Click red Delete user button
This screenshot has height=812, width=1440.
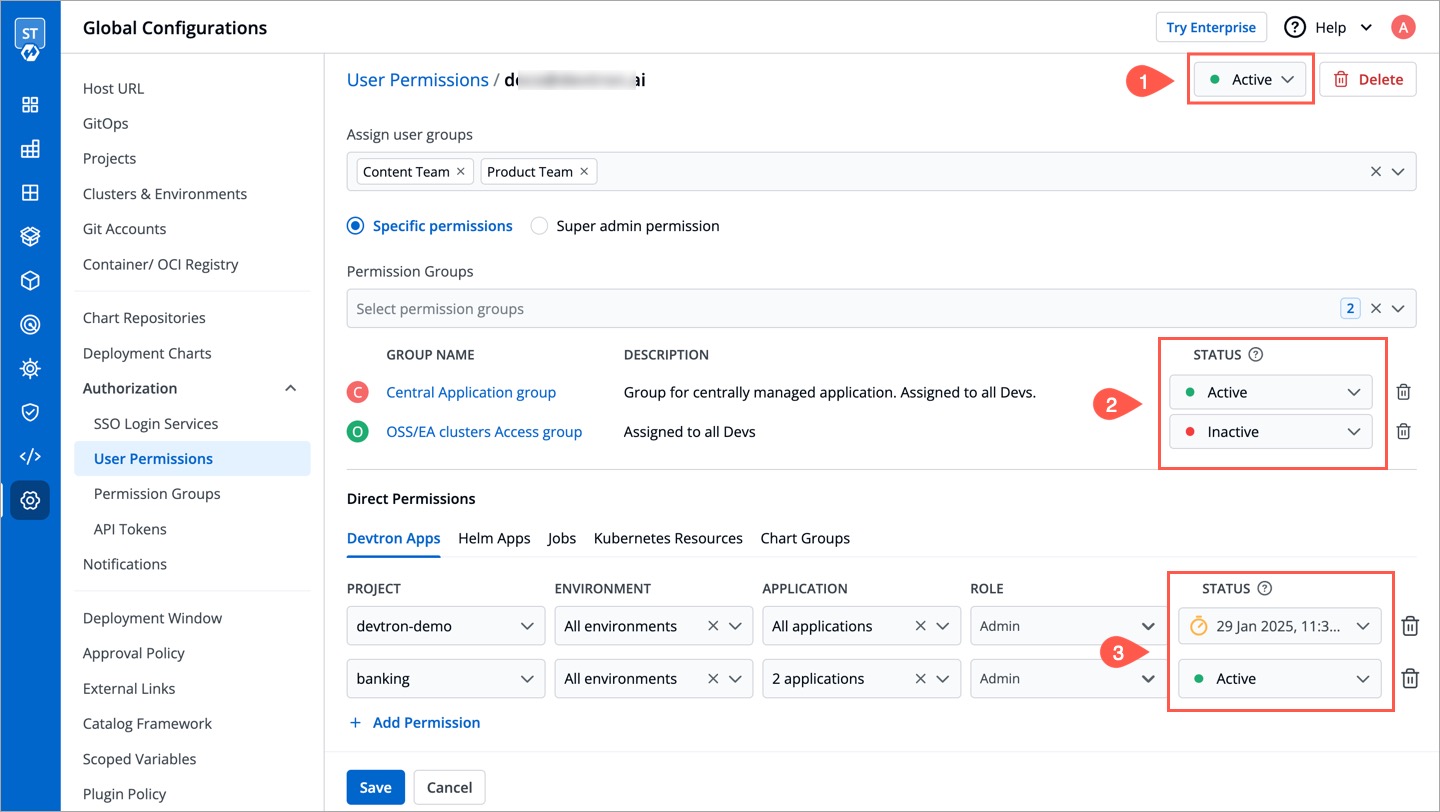pos(1368,80)
